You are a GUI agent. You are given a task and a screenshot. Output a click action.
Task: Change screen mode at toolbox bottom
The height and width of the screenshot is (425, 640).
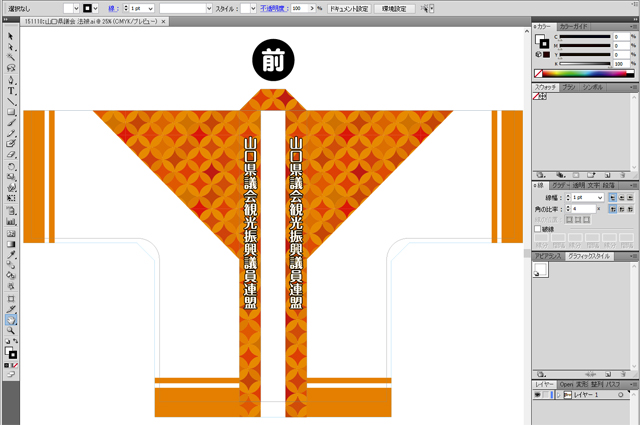tap(11, 374)
